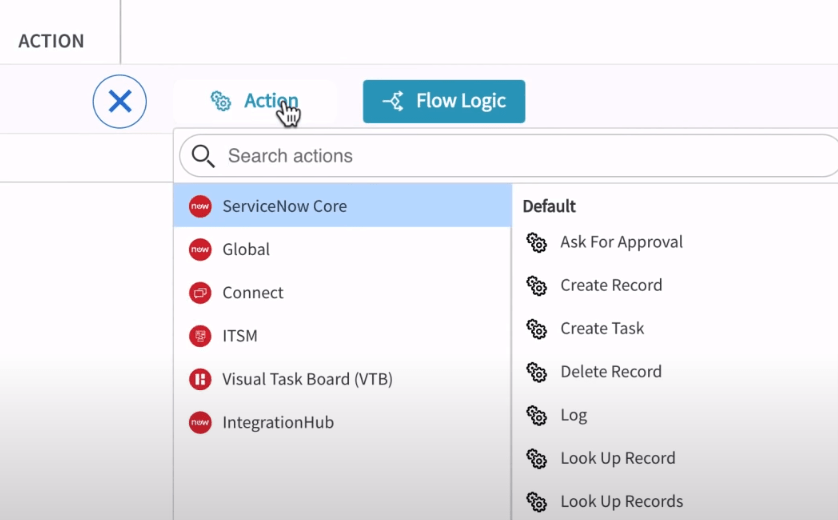Click gear icon beside Look Up Records
The image size is (838, 520).
click(x=537, y=502)
